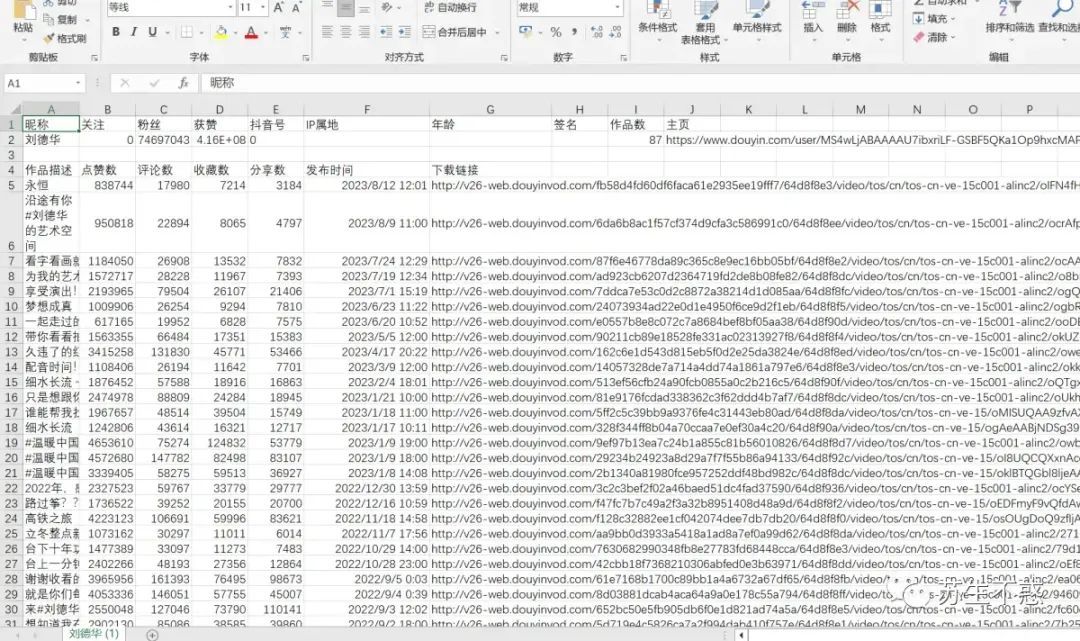Viewport: 1080px width, 641px height.
Task: Open the douyin.com user homepage link
Action: tap(872, 140)
